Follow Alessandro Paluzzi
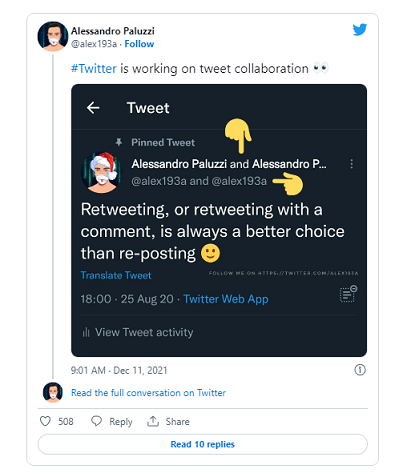 139,44
